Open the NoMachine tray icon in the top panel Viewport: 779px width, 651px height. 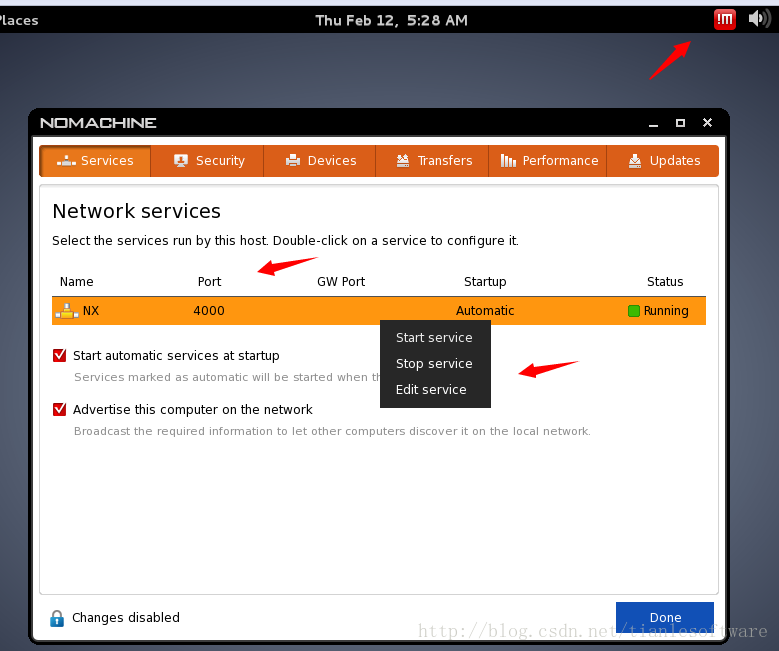(x=724, y=20)
